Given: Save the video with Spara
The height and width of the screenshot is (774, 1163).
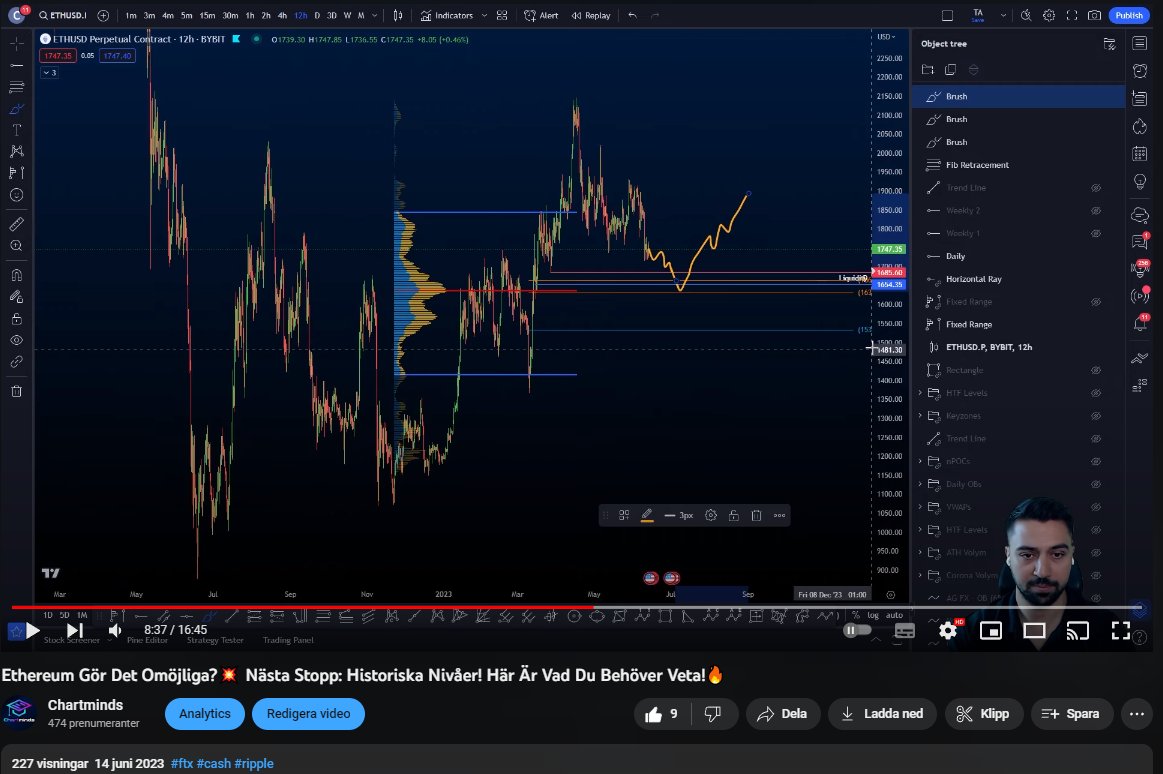Looking at the screenshot, I should [1071, 714].
